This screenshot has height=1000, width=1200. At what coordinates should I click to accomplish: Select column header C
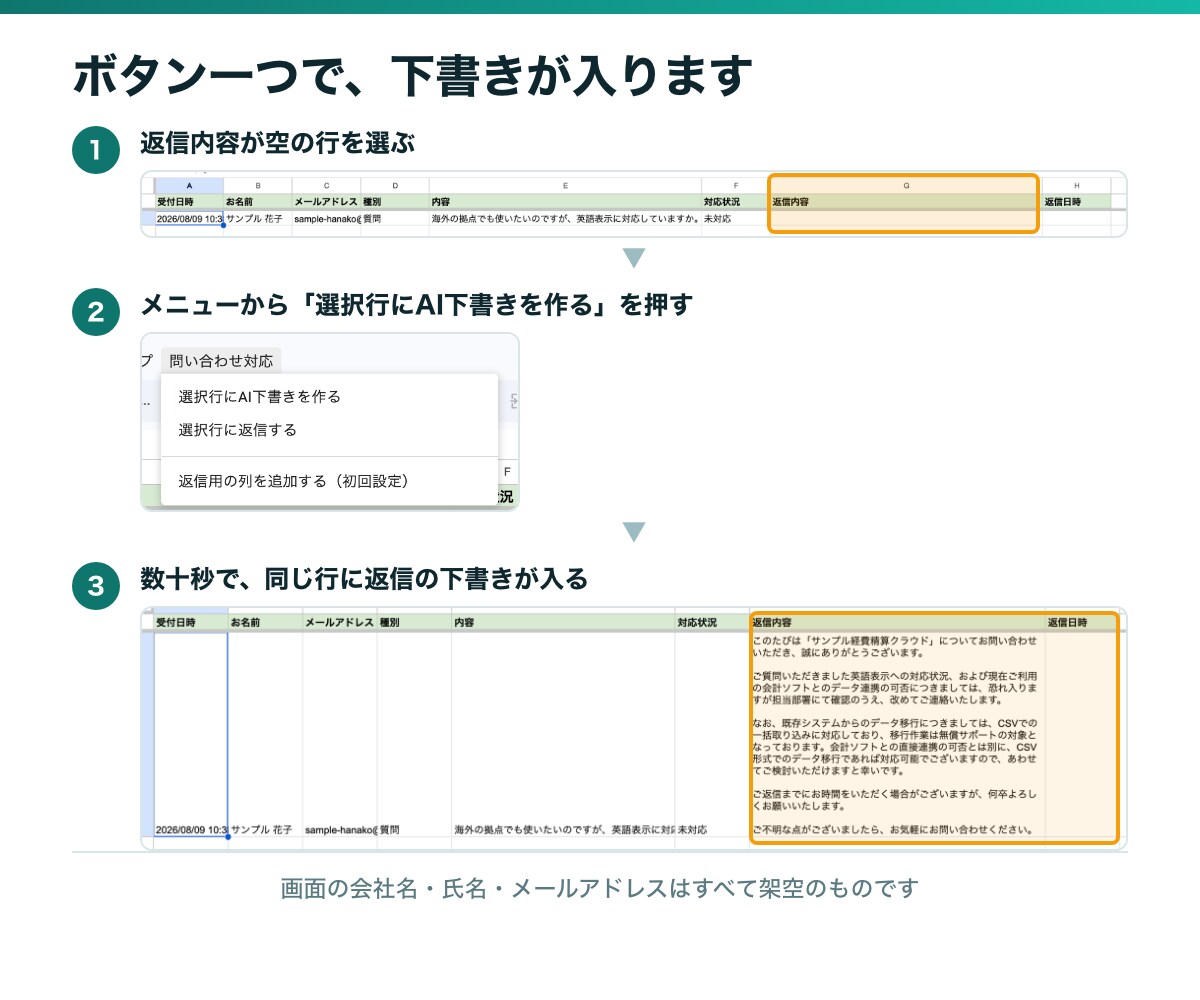click(x=326, y=186)
